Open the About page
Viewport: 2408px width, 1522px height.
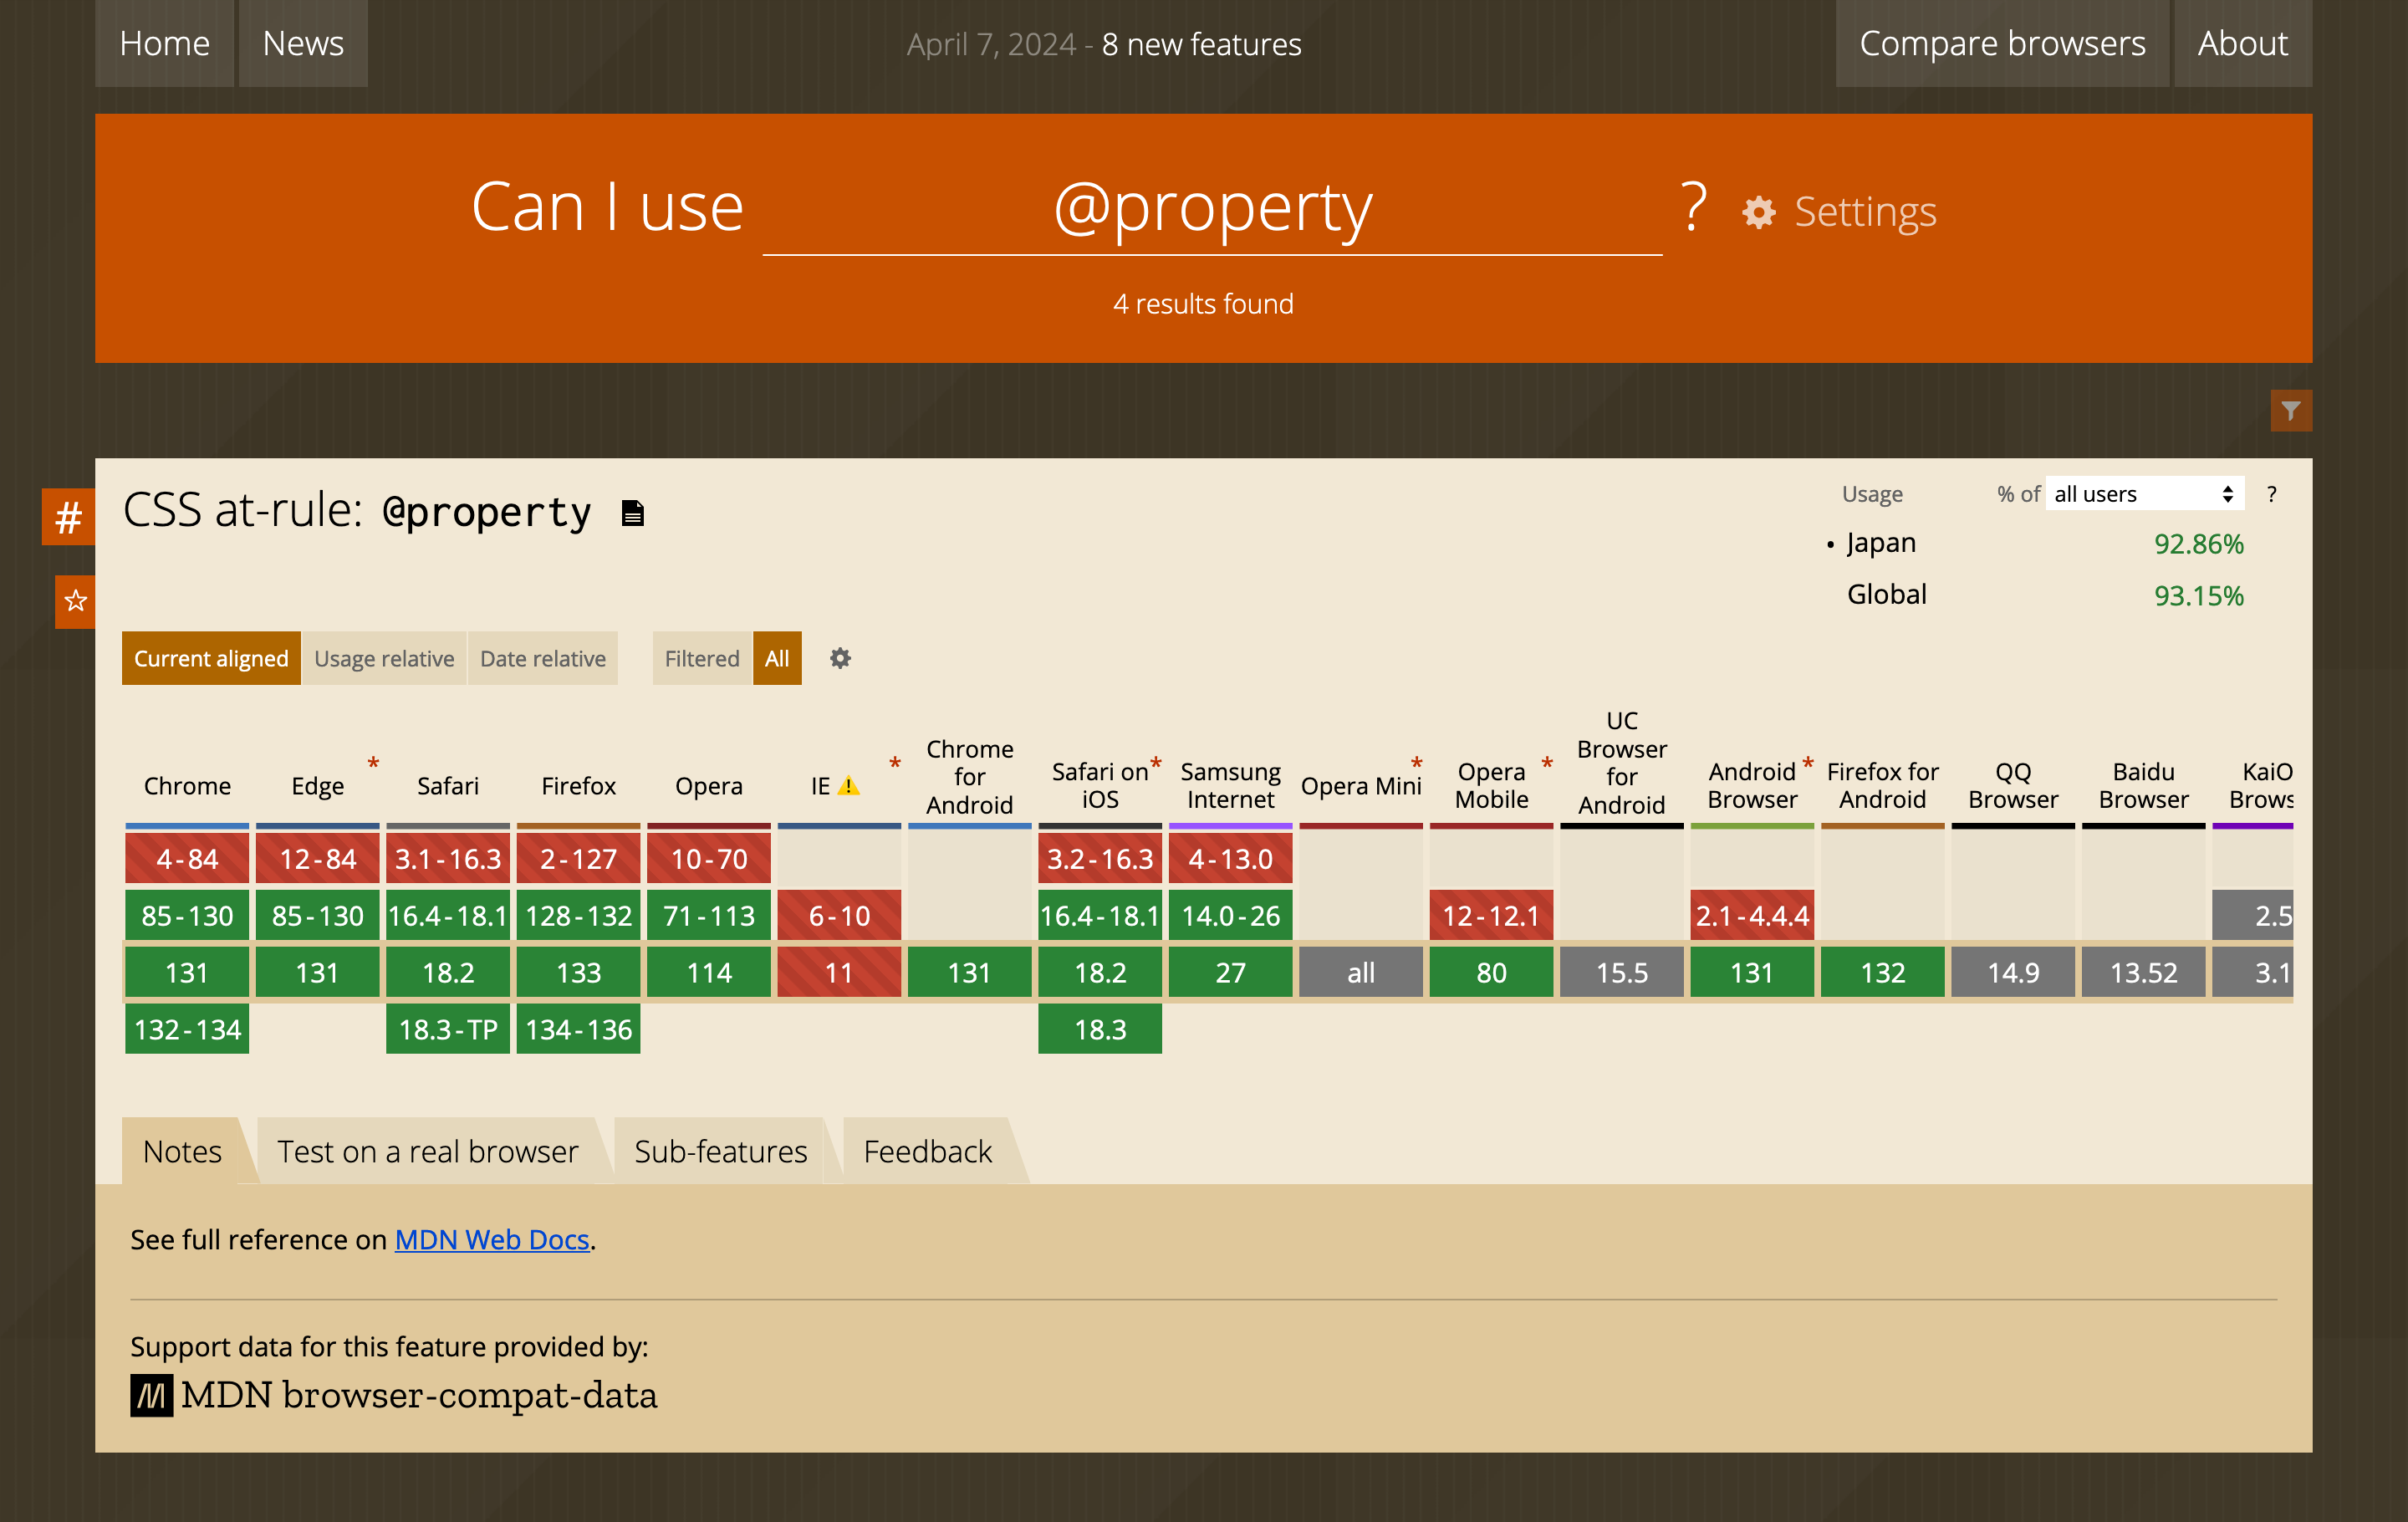pos(2242,43)
